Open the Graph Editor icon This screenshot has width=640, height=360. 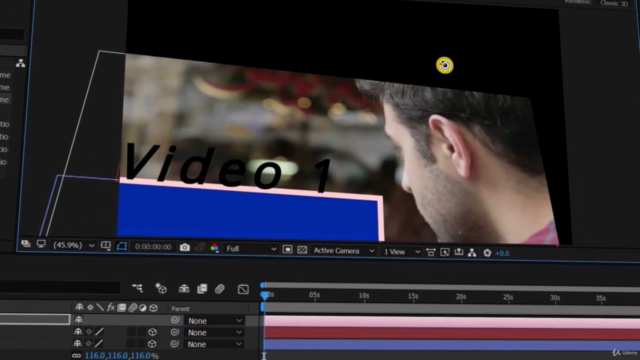[x=243, y=289]
